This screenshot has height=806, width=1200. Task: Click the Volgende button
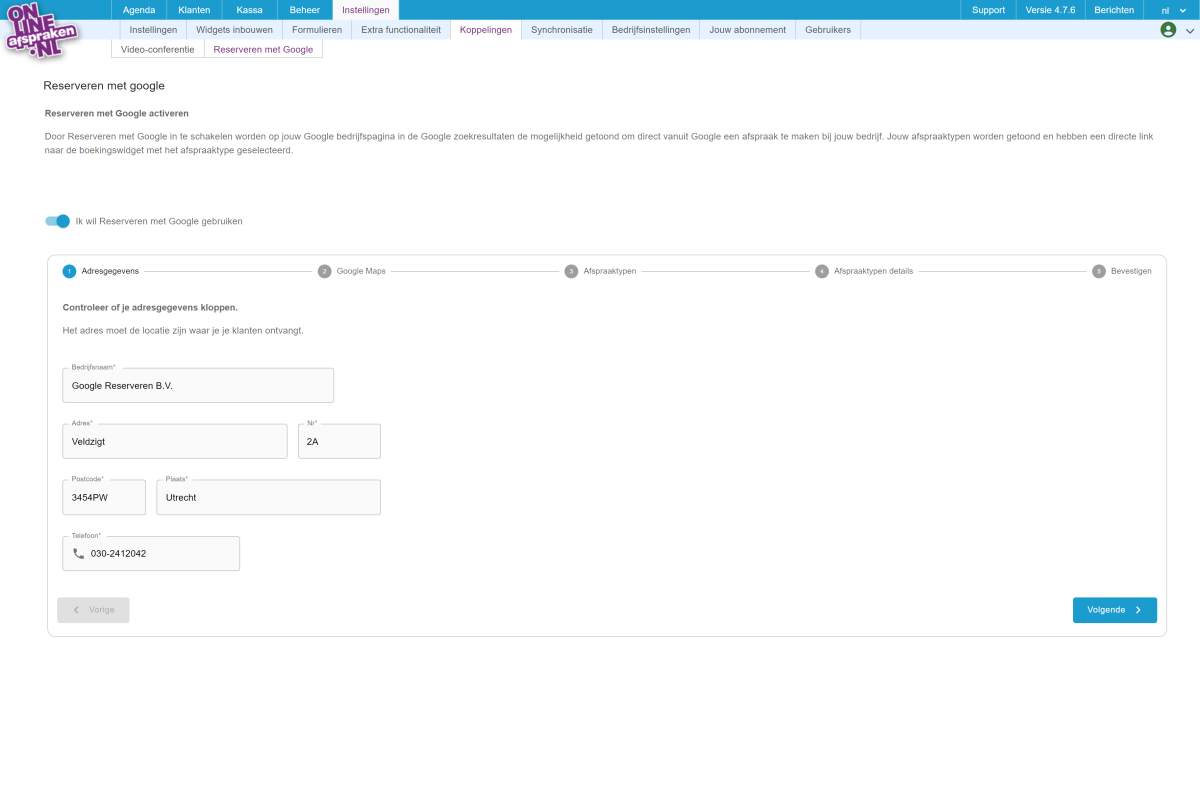coord(1115,610)
